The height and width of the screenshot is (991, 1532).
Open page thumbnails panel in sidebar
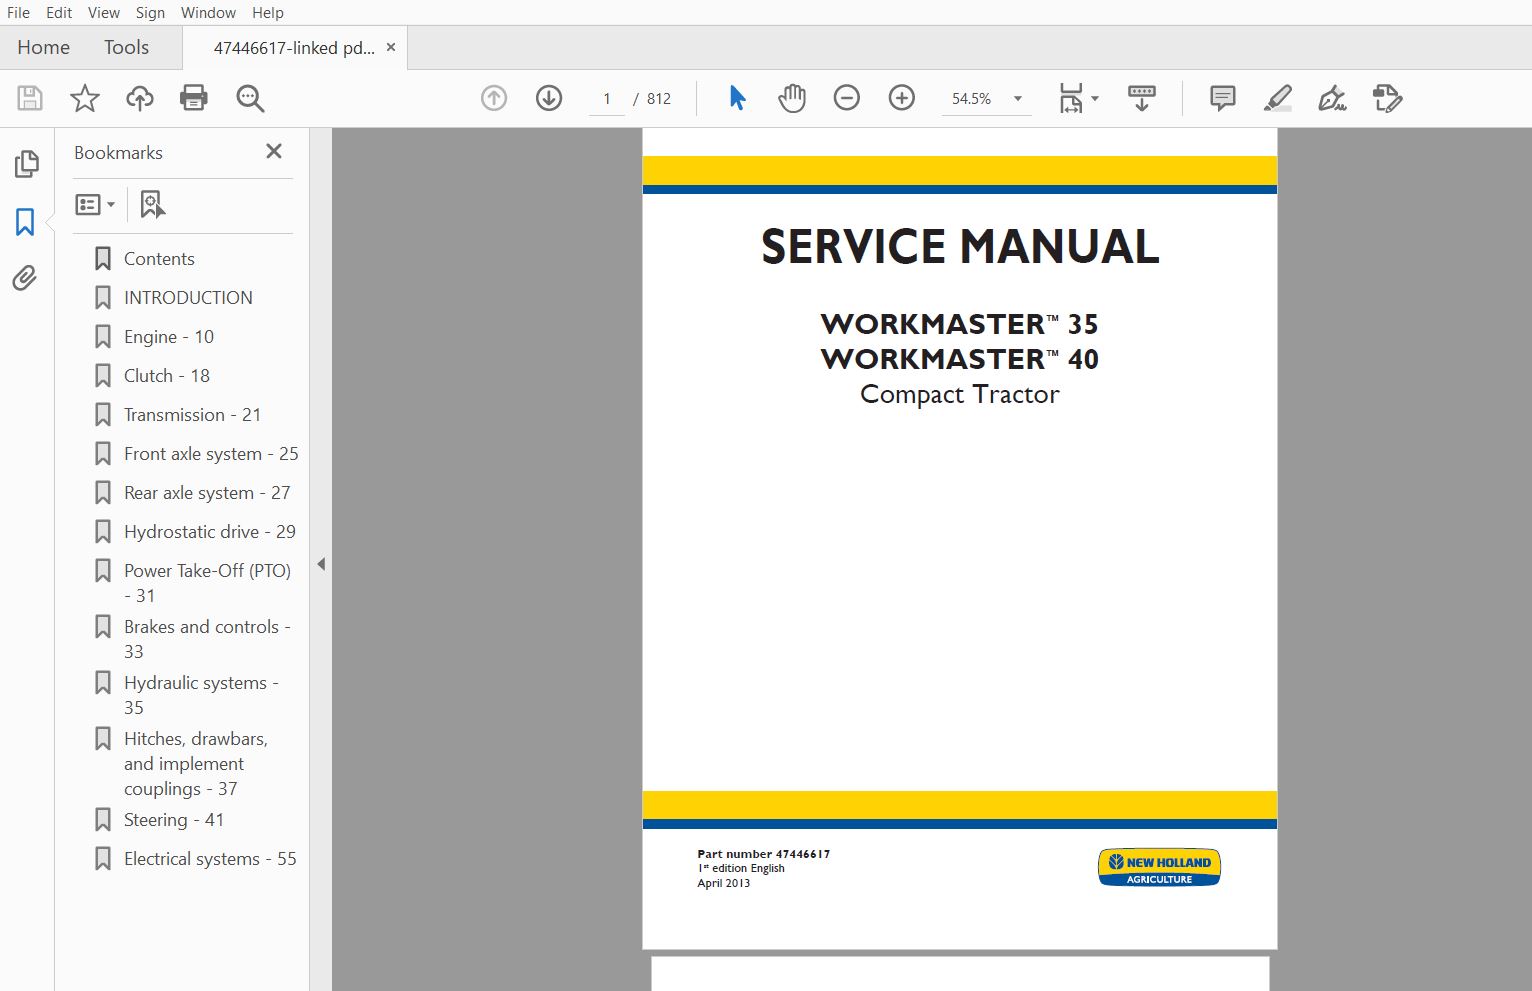coord(27,164)
